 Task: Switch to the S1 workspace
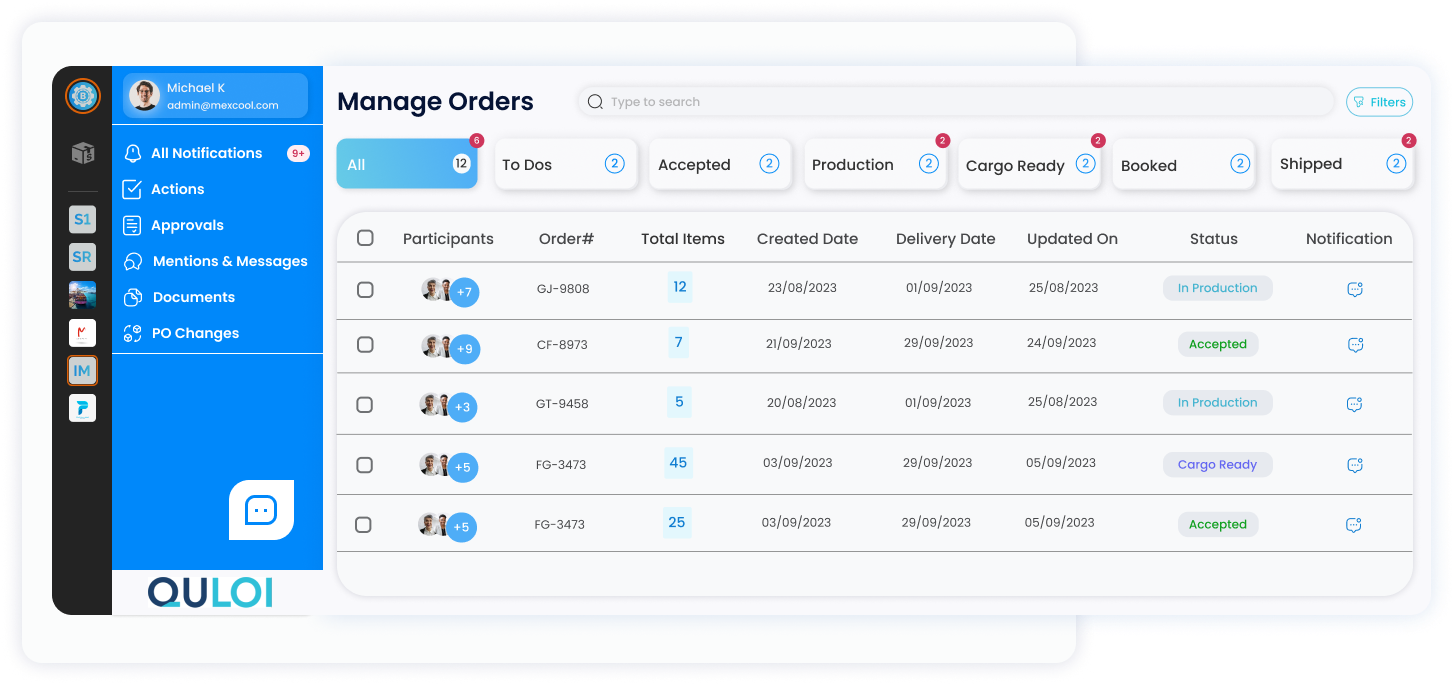[83, 219]
